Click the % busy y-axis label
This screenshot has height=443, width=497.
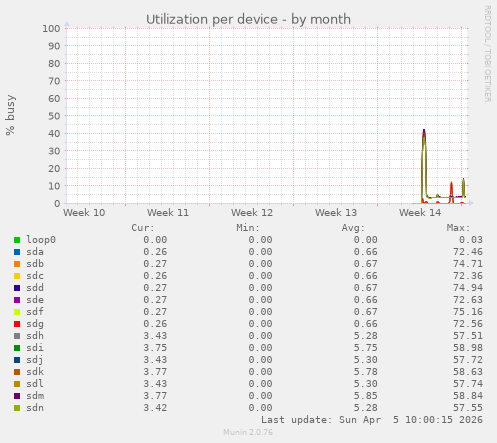pos(10,115)
